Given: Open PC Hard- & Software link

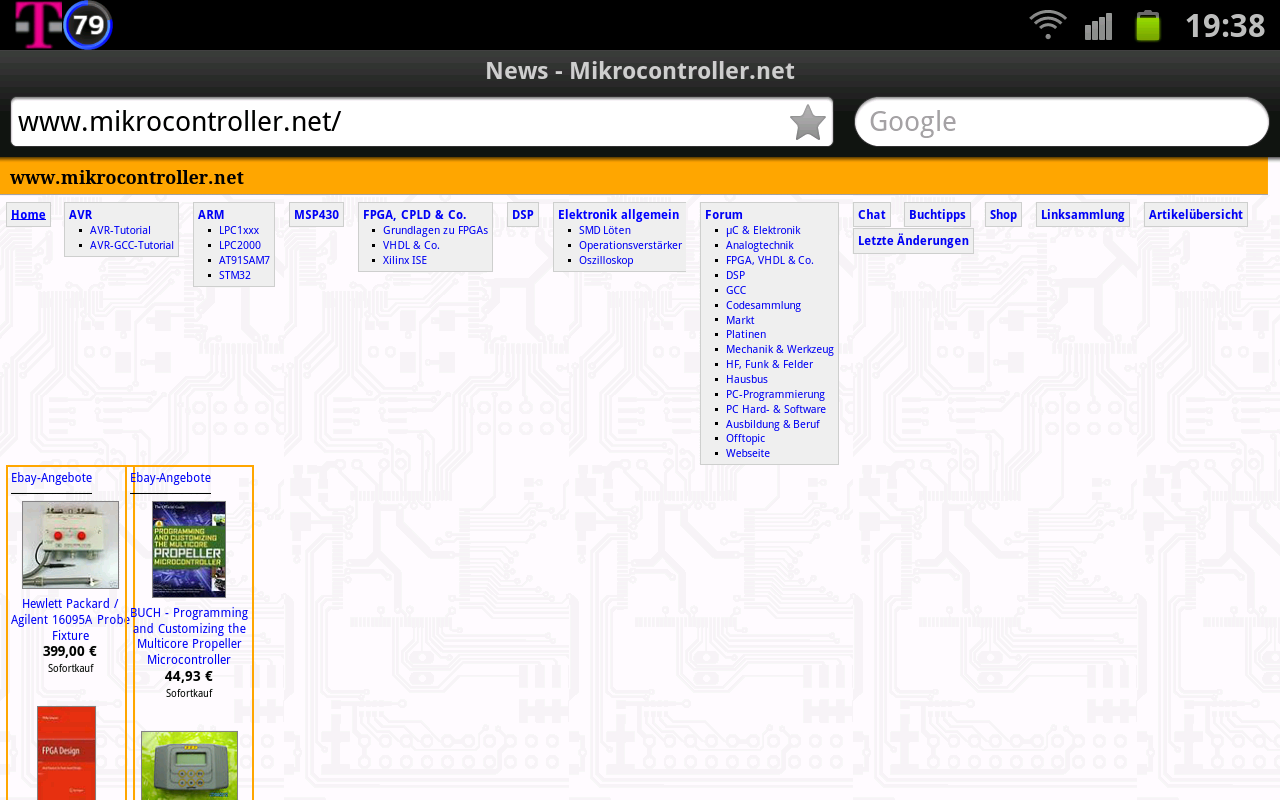Looking at the screenshot, I should tap(776, 409).
